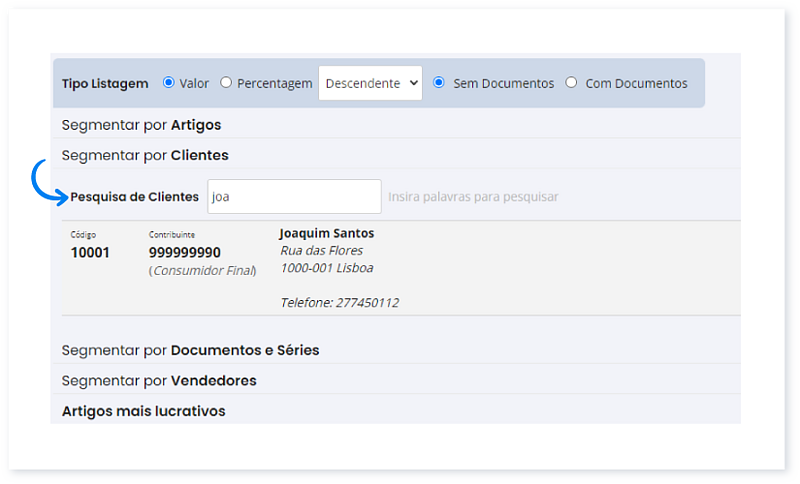Expand Segmentar por Vendedores section

coord(159,380)
